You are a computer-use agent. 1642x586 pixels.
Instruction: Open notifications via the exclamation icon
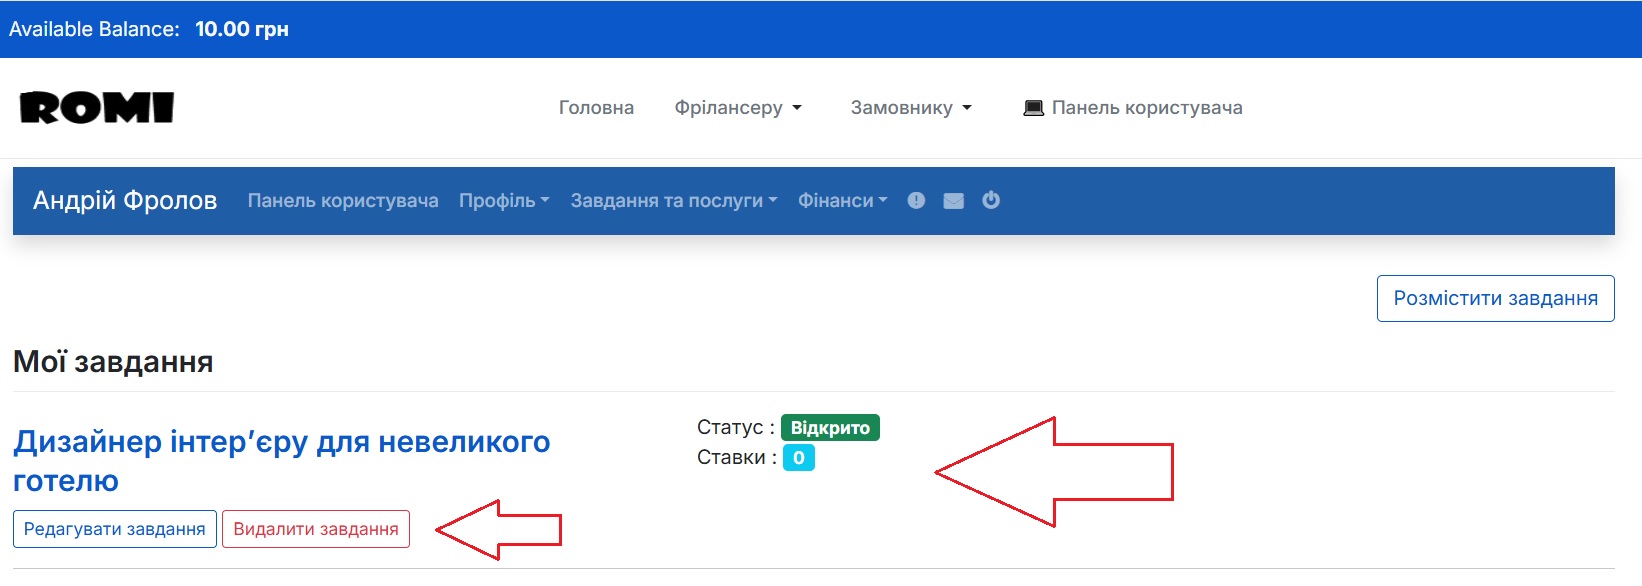(x=916, y=201)
